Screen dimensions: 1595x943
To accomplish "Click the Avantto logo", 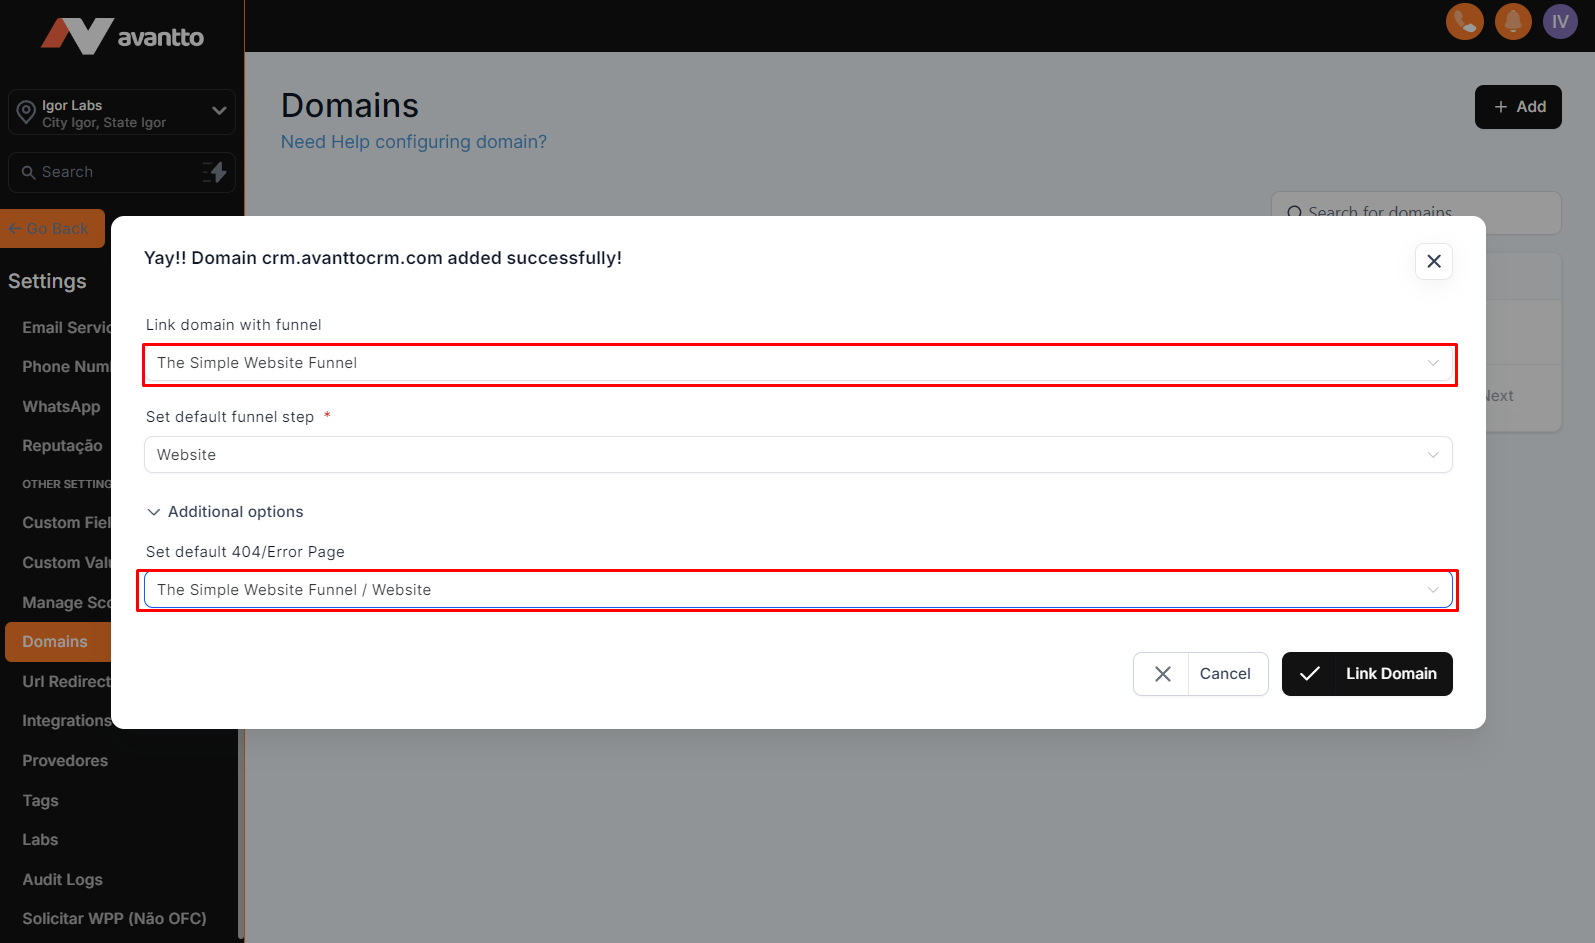I will 122,37.
